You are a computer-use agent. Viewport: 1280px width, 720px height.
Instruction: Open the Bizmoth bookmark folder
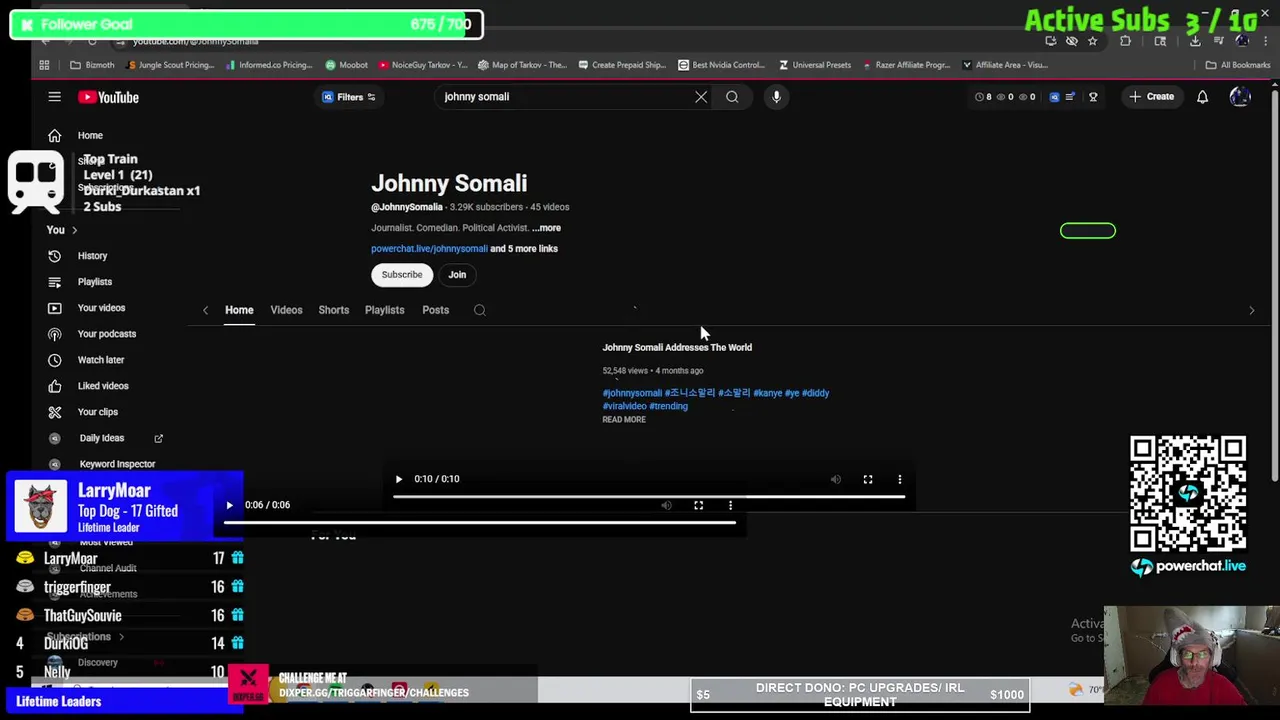(x=92, y=65)
